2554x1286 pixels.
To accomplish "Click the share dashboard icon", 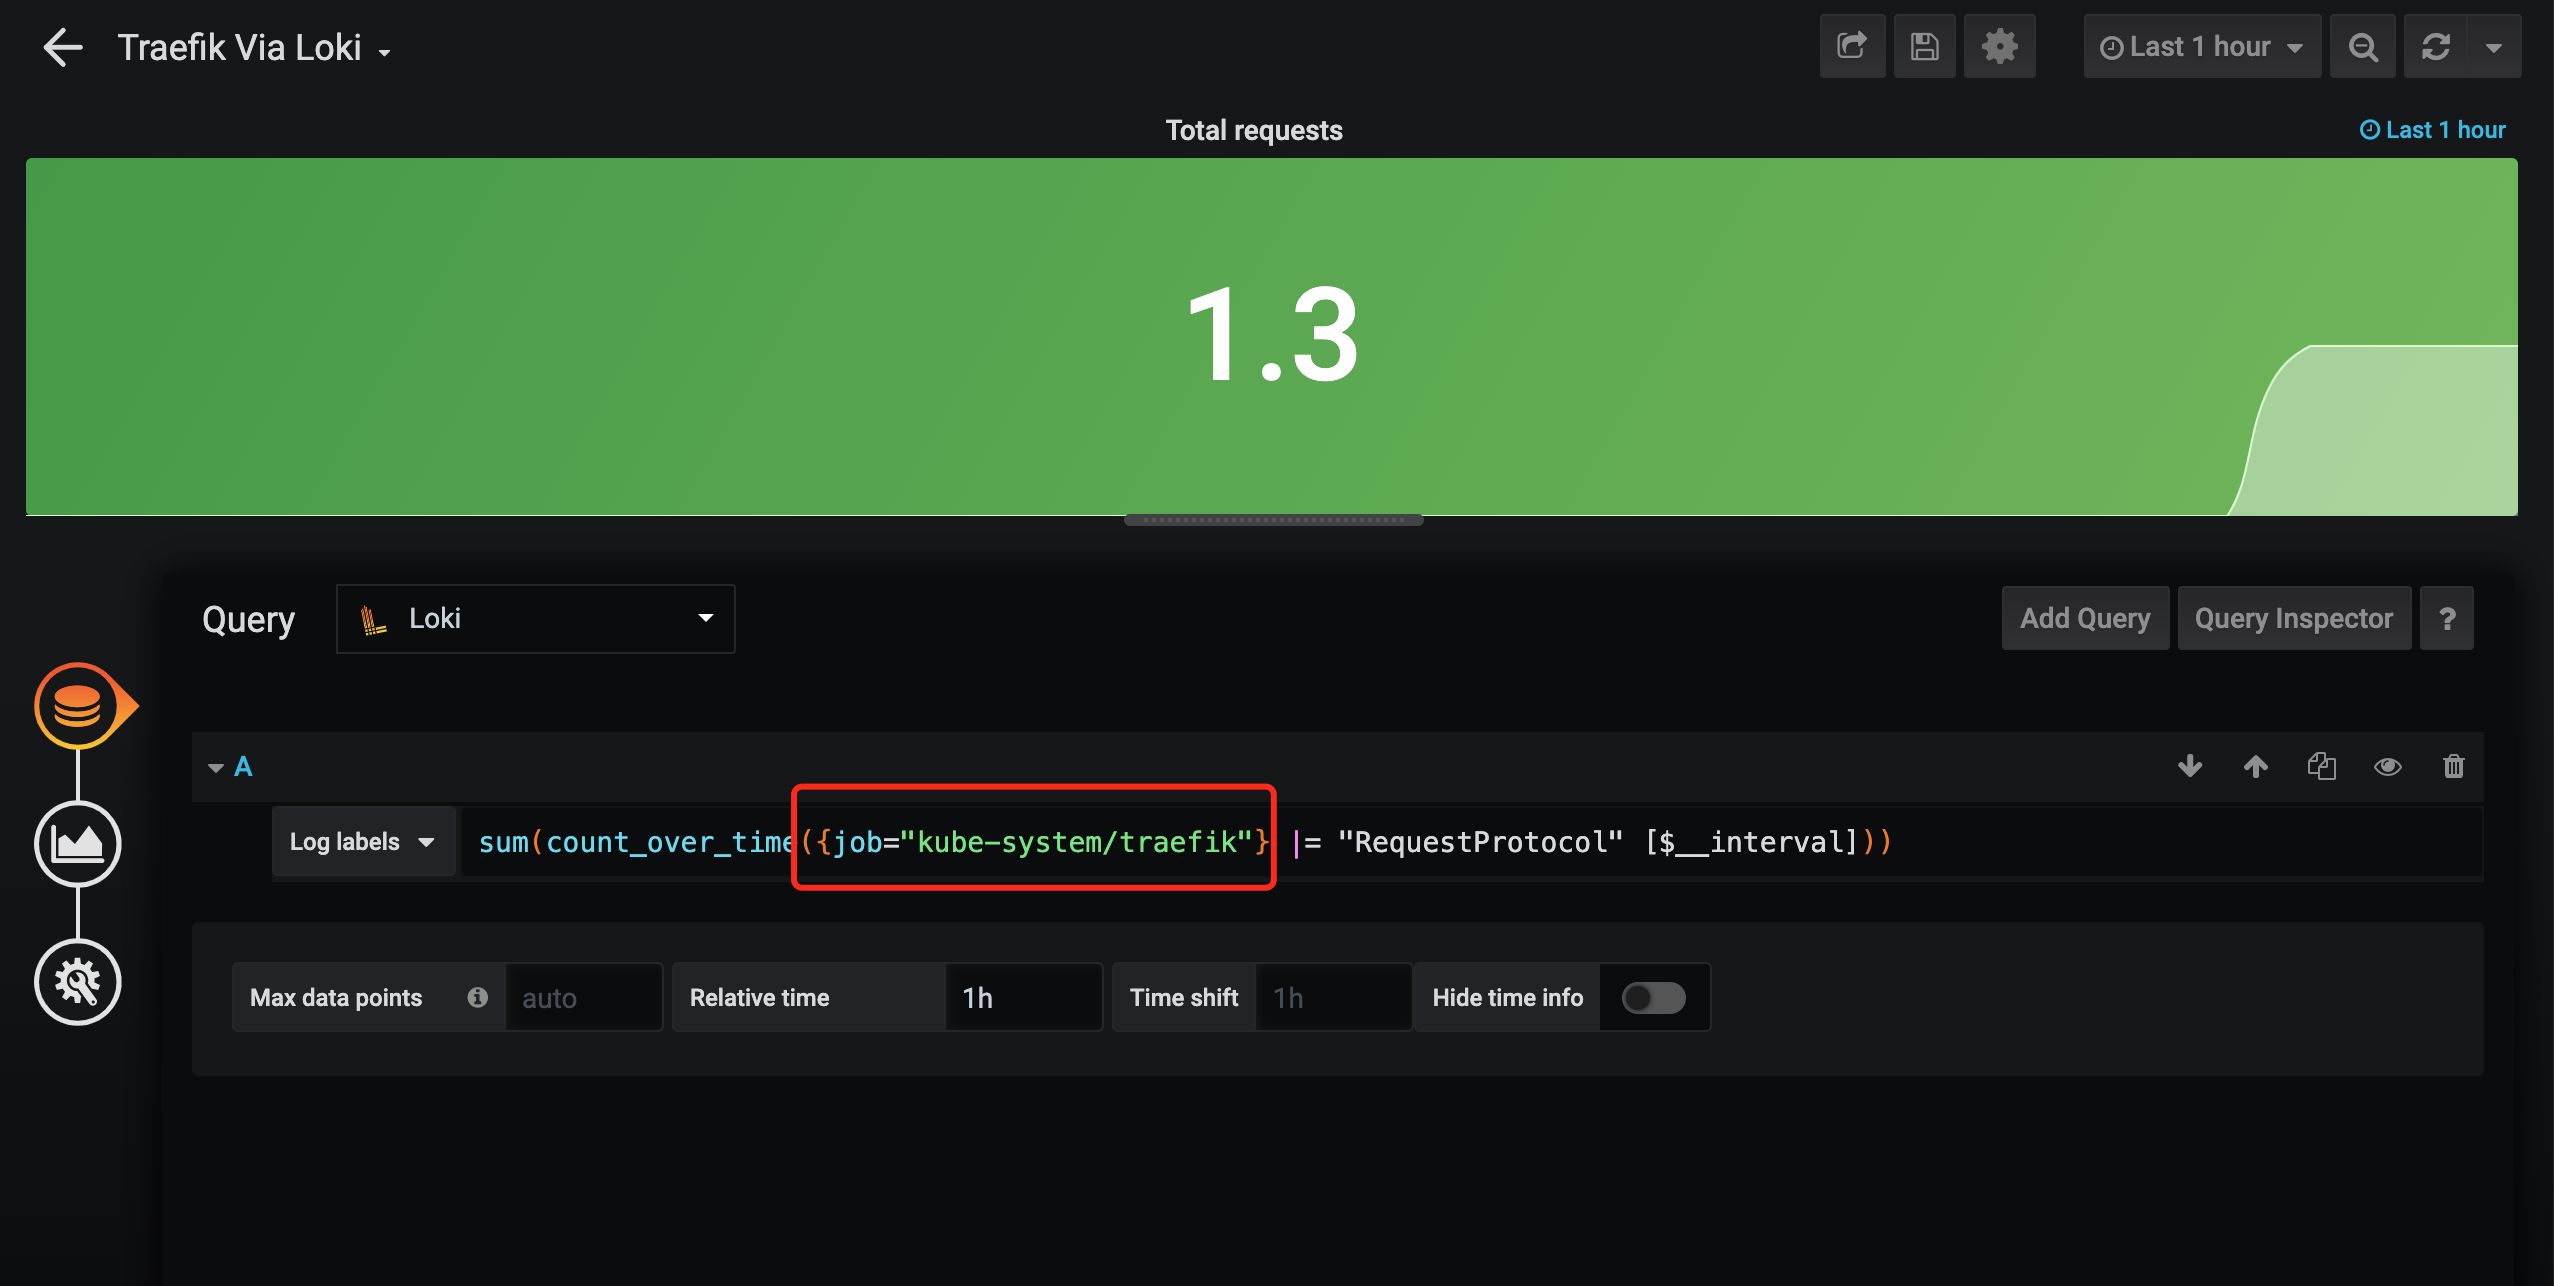I will point(1852,46).
